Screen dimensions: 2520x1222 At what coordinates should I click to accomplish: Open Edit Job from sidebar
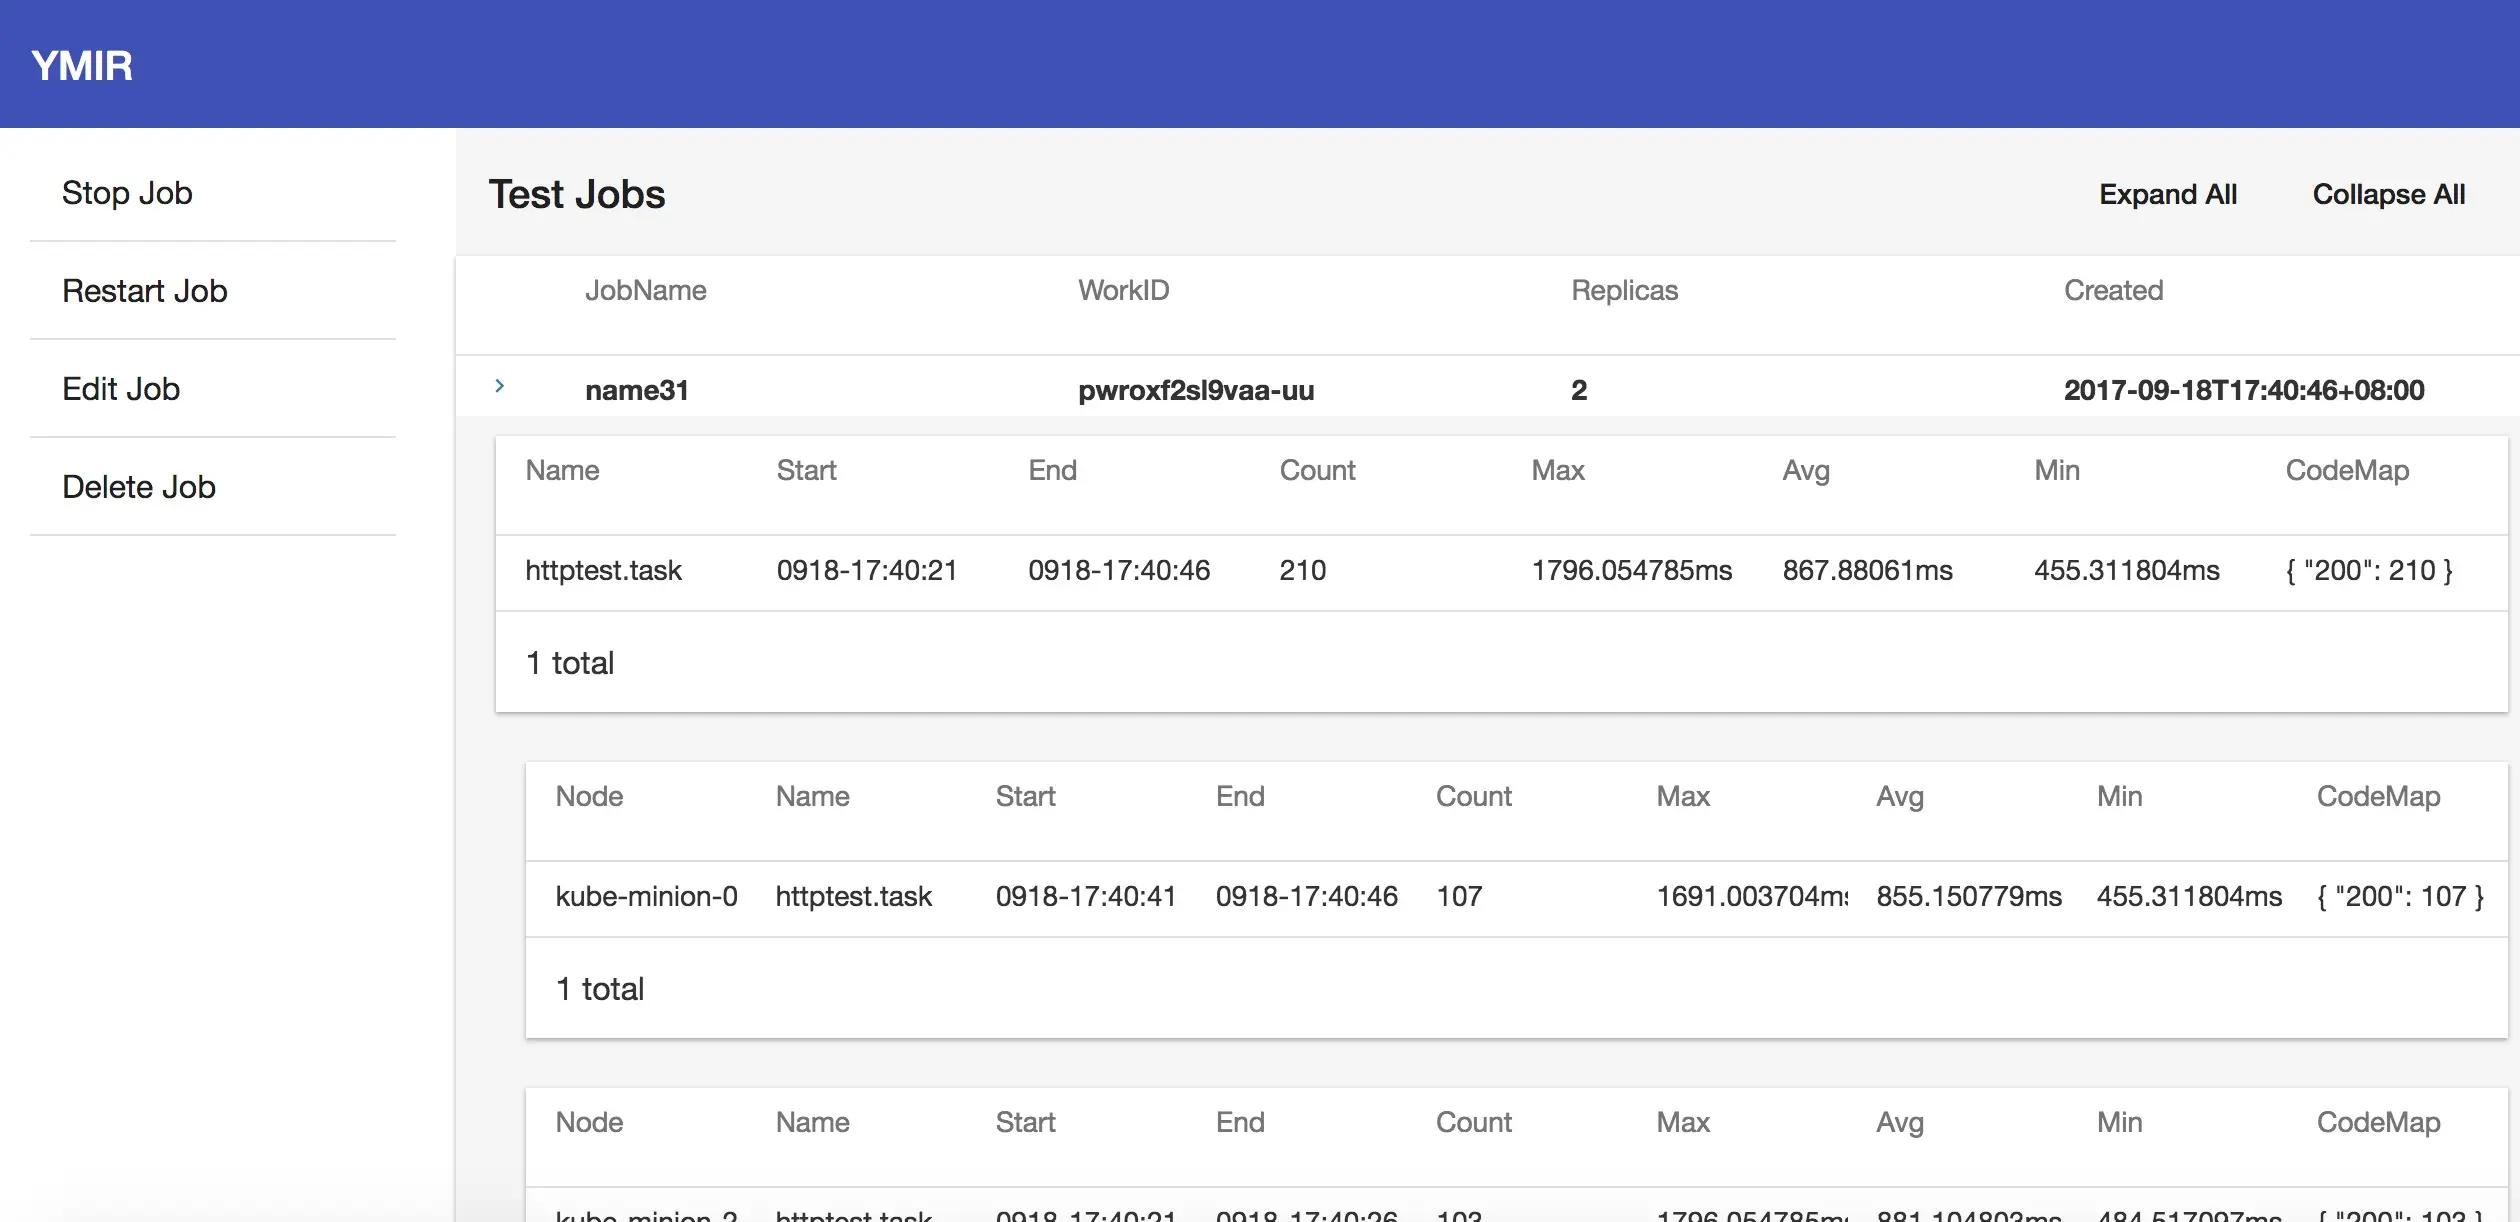pos(121,389)
